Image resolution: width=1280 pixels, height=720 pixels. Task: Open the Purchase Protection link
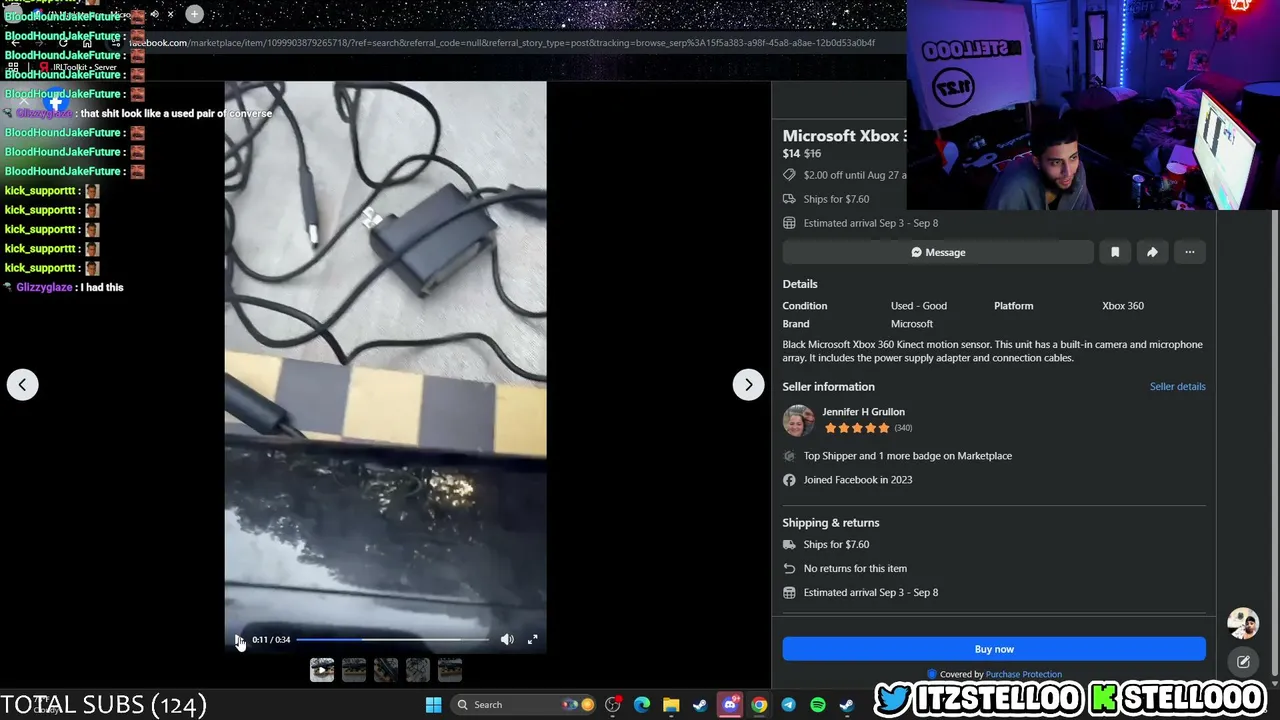point(1023,675)
